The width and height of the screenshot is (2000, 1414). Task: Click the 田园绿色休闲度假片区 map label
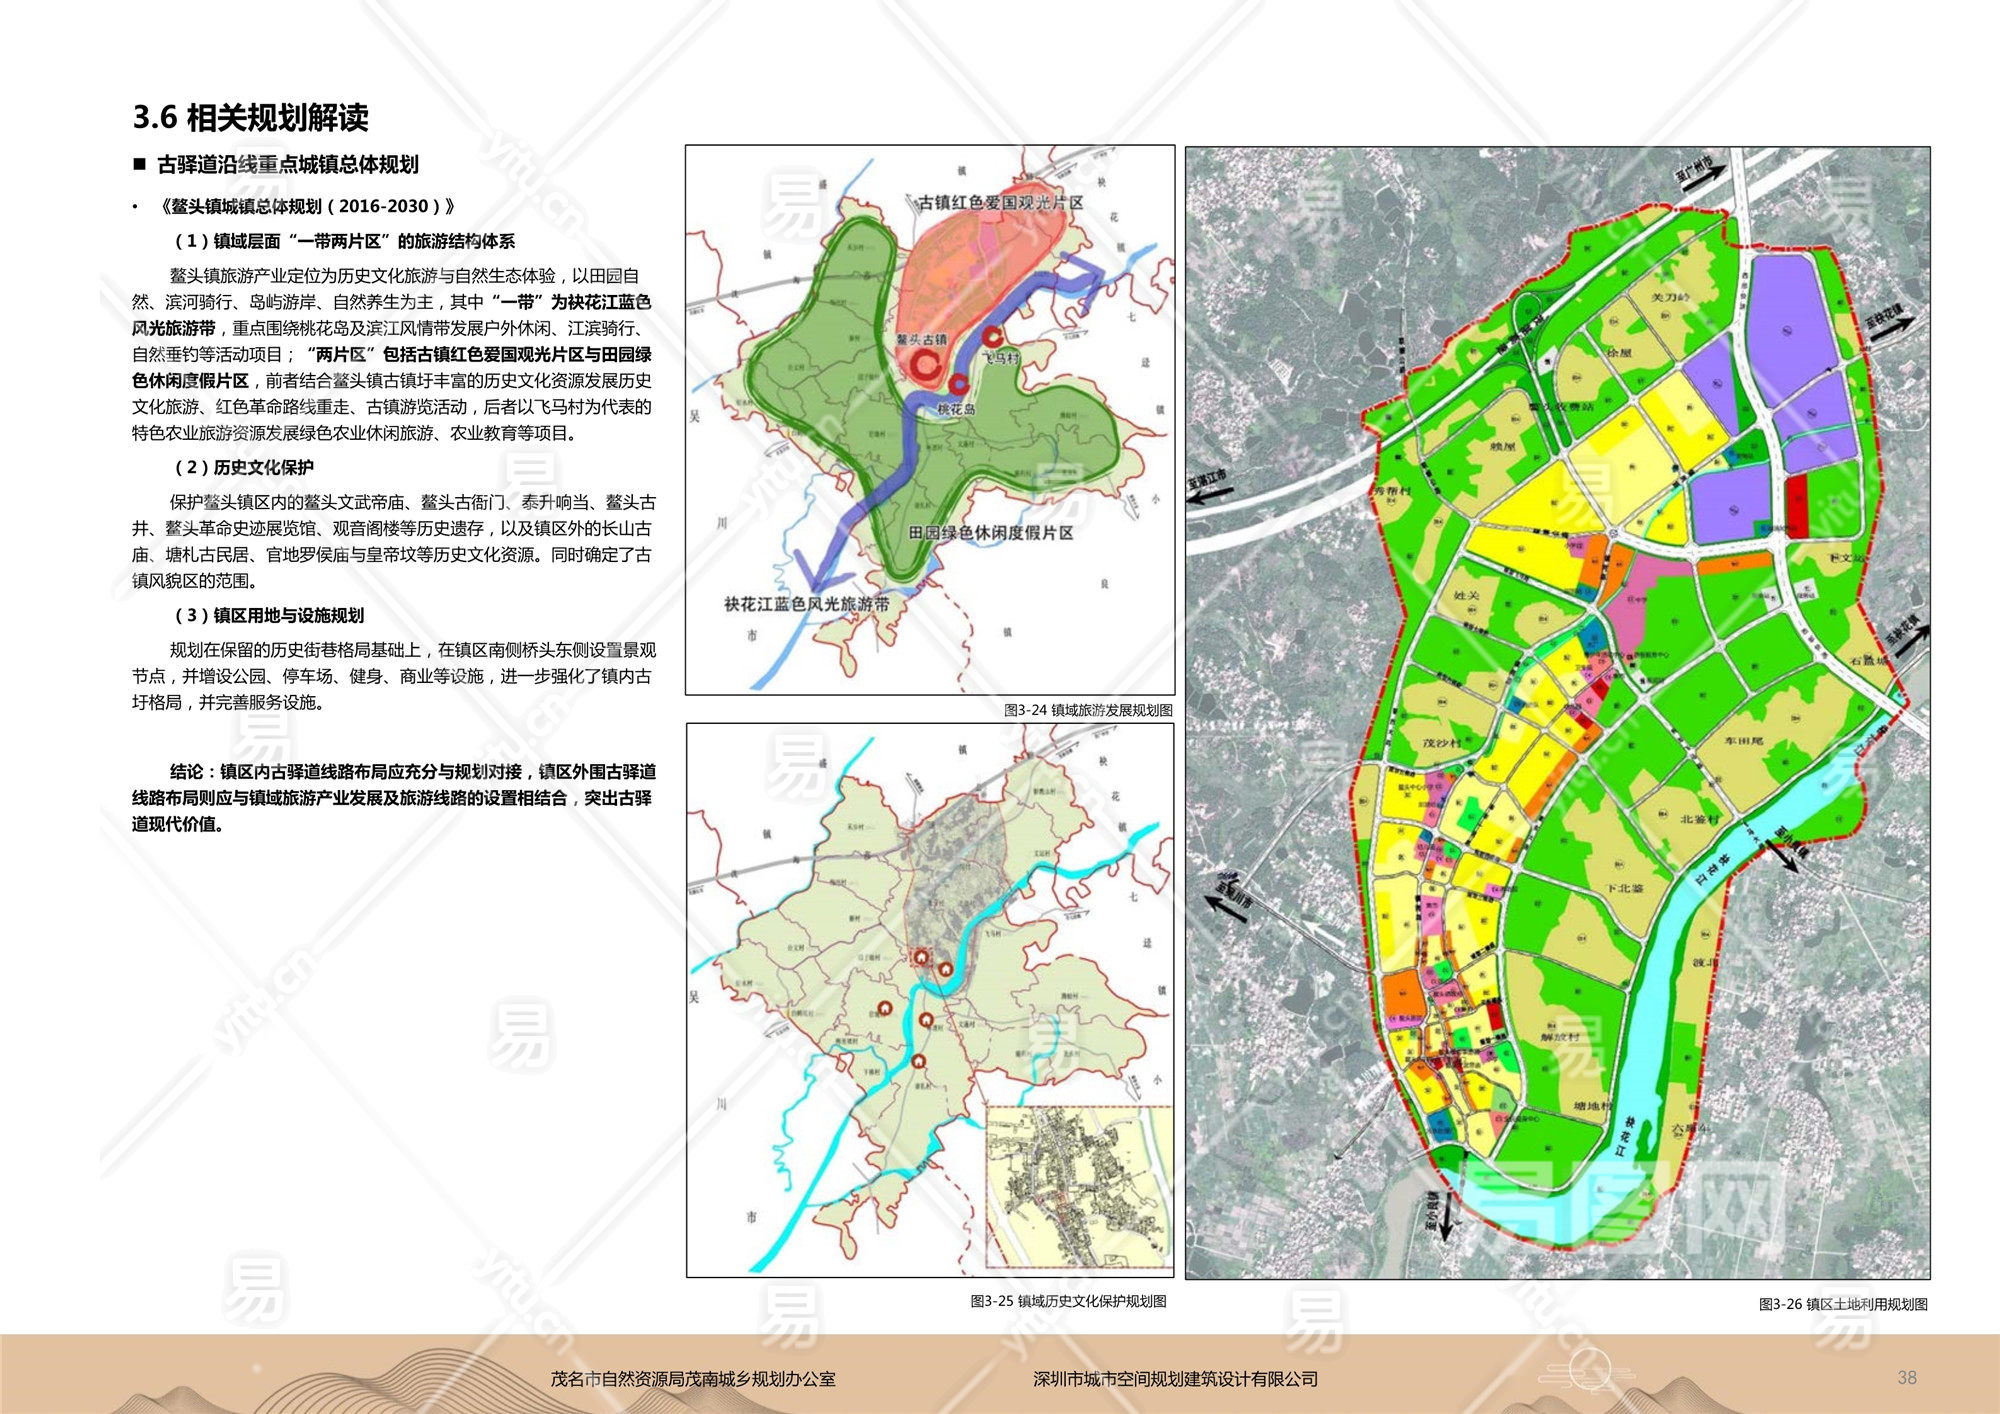pos(990,533)
